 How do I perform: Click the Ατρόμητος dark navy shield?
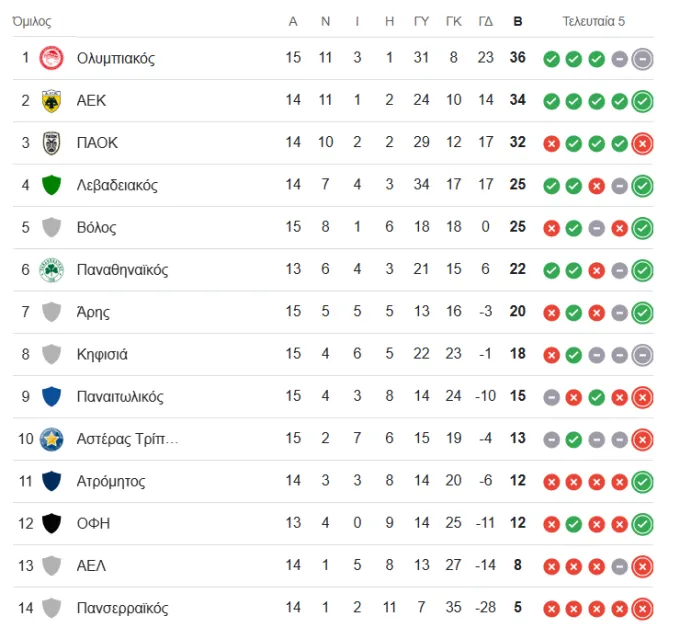[51, 481]
